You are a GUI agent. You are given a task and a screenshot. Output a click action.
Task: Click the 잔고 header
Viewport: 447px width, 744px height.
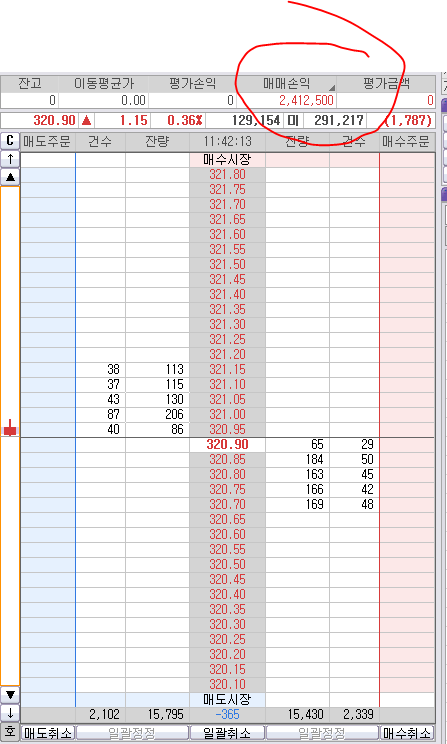point(30,84)
